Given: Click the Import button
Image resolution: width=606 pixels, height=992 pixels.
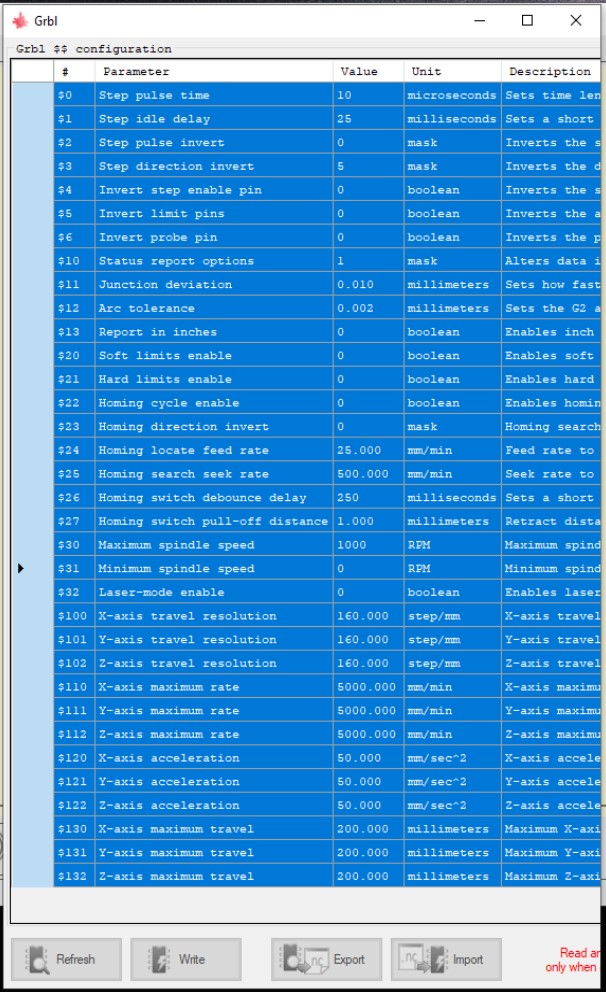Looking at the screenshot, I should pos(446,959).
